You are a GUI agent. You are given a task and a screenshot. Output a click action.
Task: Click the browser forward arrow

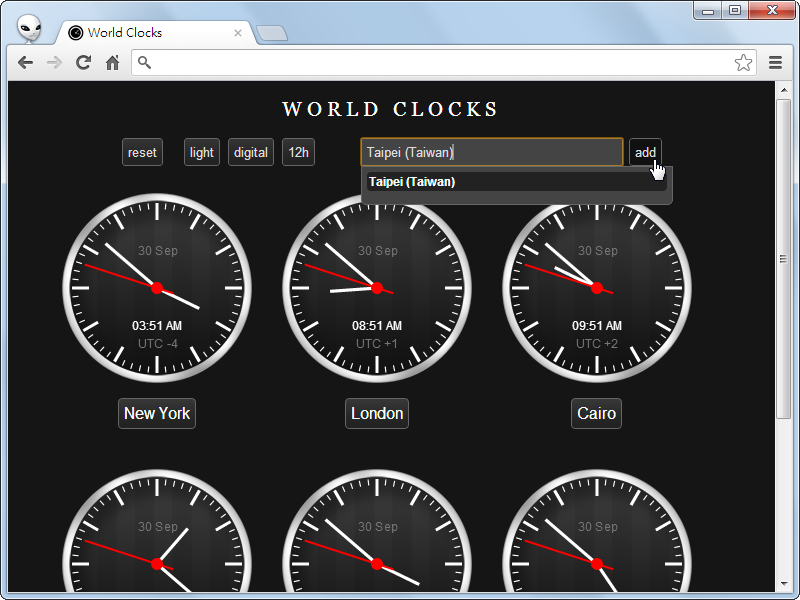[x=55, y=63]
